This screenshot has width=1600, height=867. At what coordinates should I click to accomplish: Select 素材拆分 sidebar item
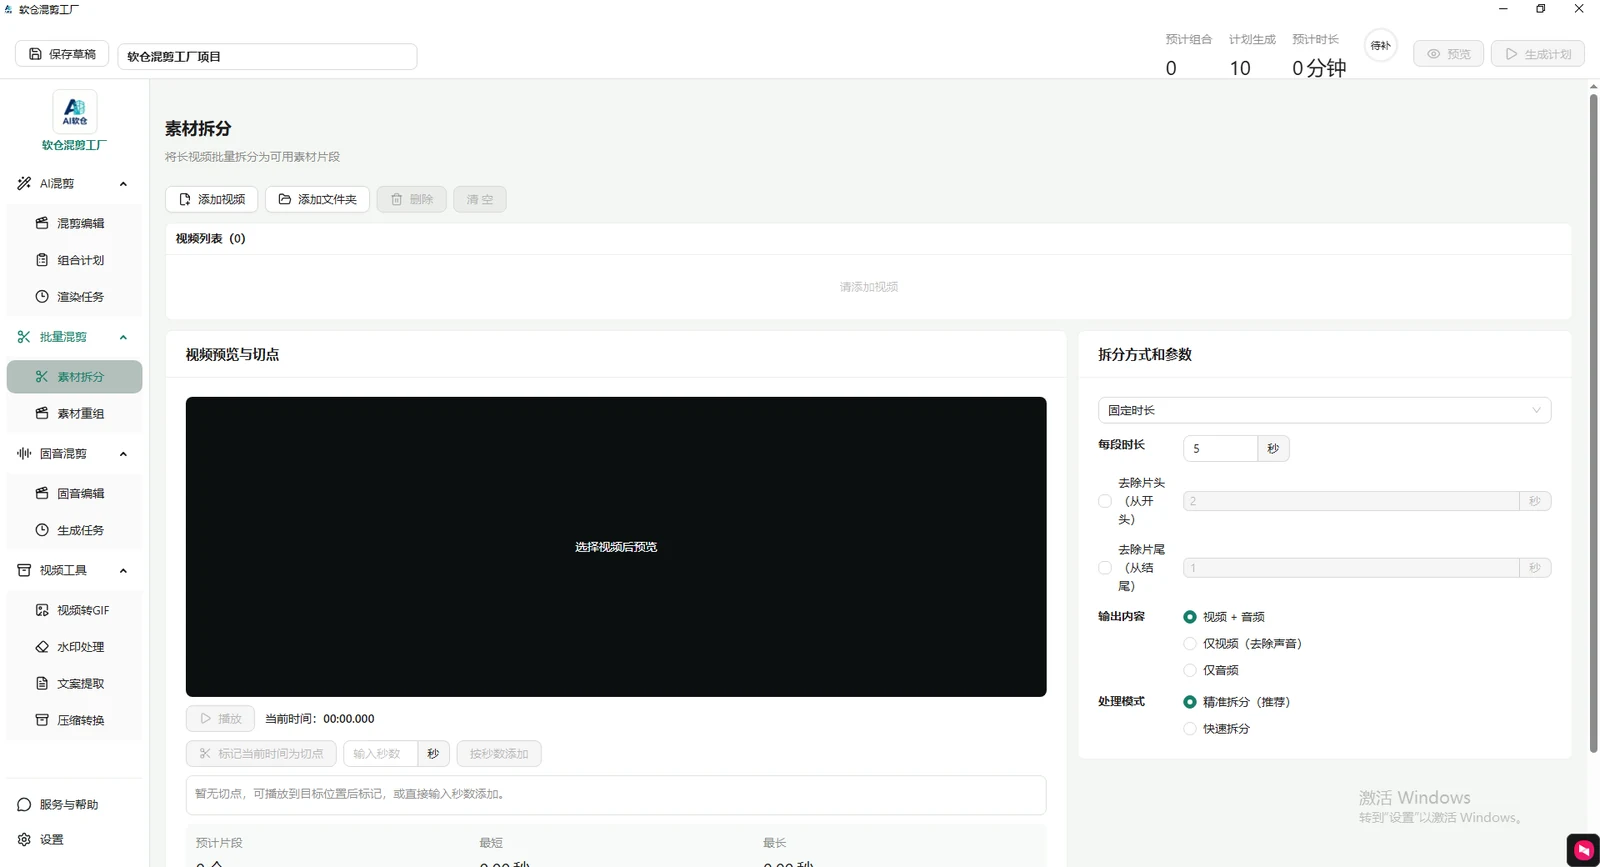coord(74,377)
